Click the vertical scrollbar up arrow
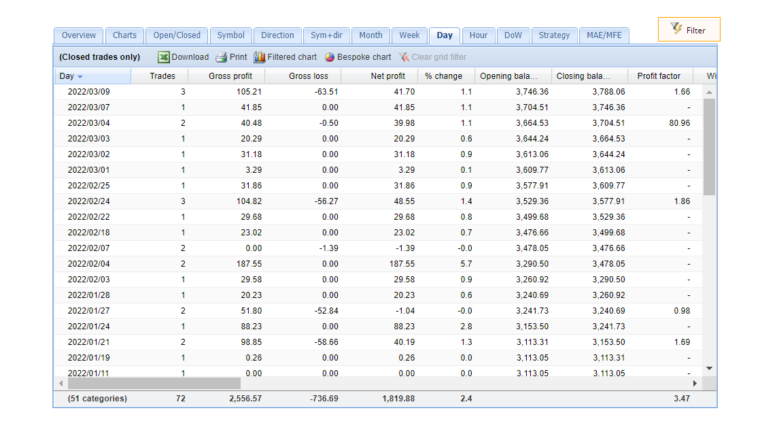The width and height of the screenshot is (760, 432). (x=709, y=92)
